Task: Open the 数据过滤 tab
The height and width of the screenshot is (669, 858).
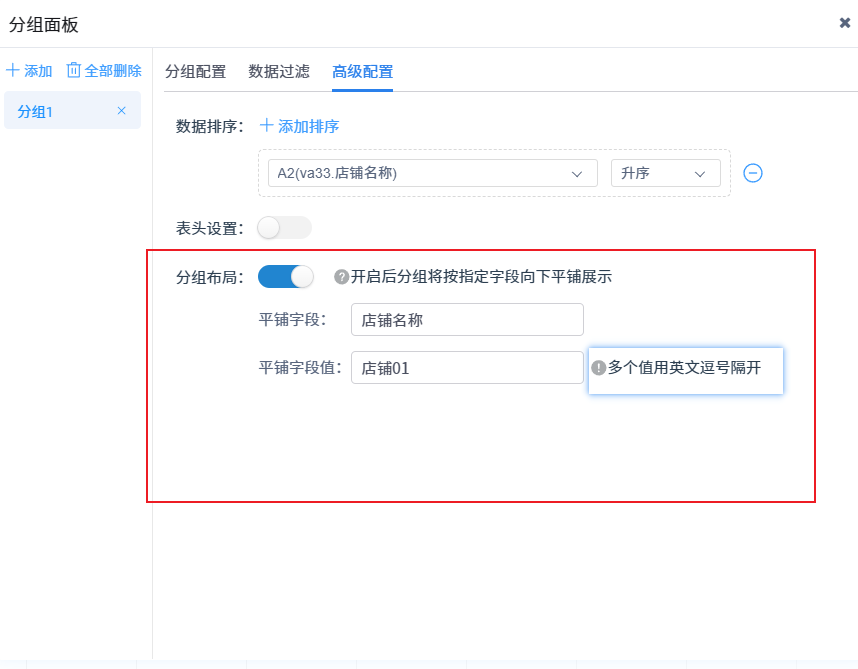Action: click(279, 72)
